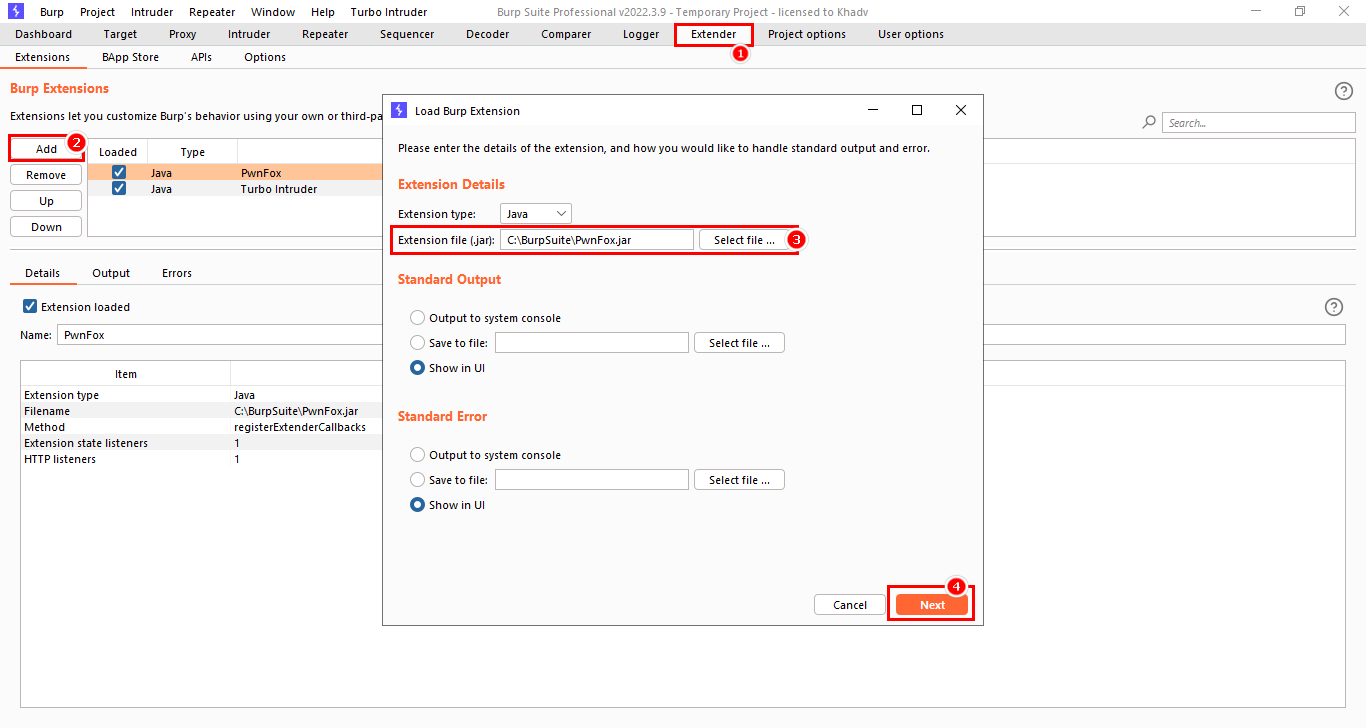Image resolution: width=1366 pixels, height=728 pixels.
Task: Click the Standard Error save file field
Action: point(592,480)
